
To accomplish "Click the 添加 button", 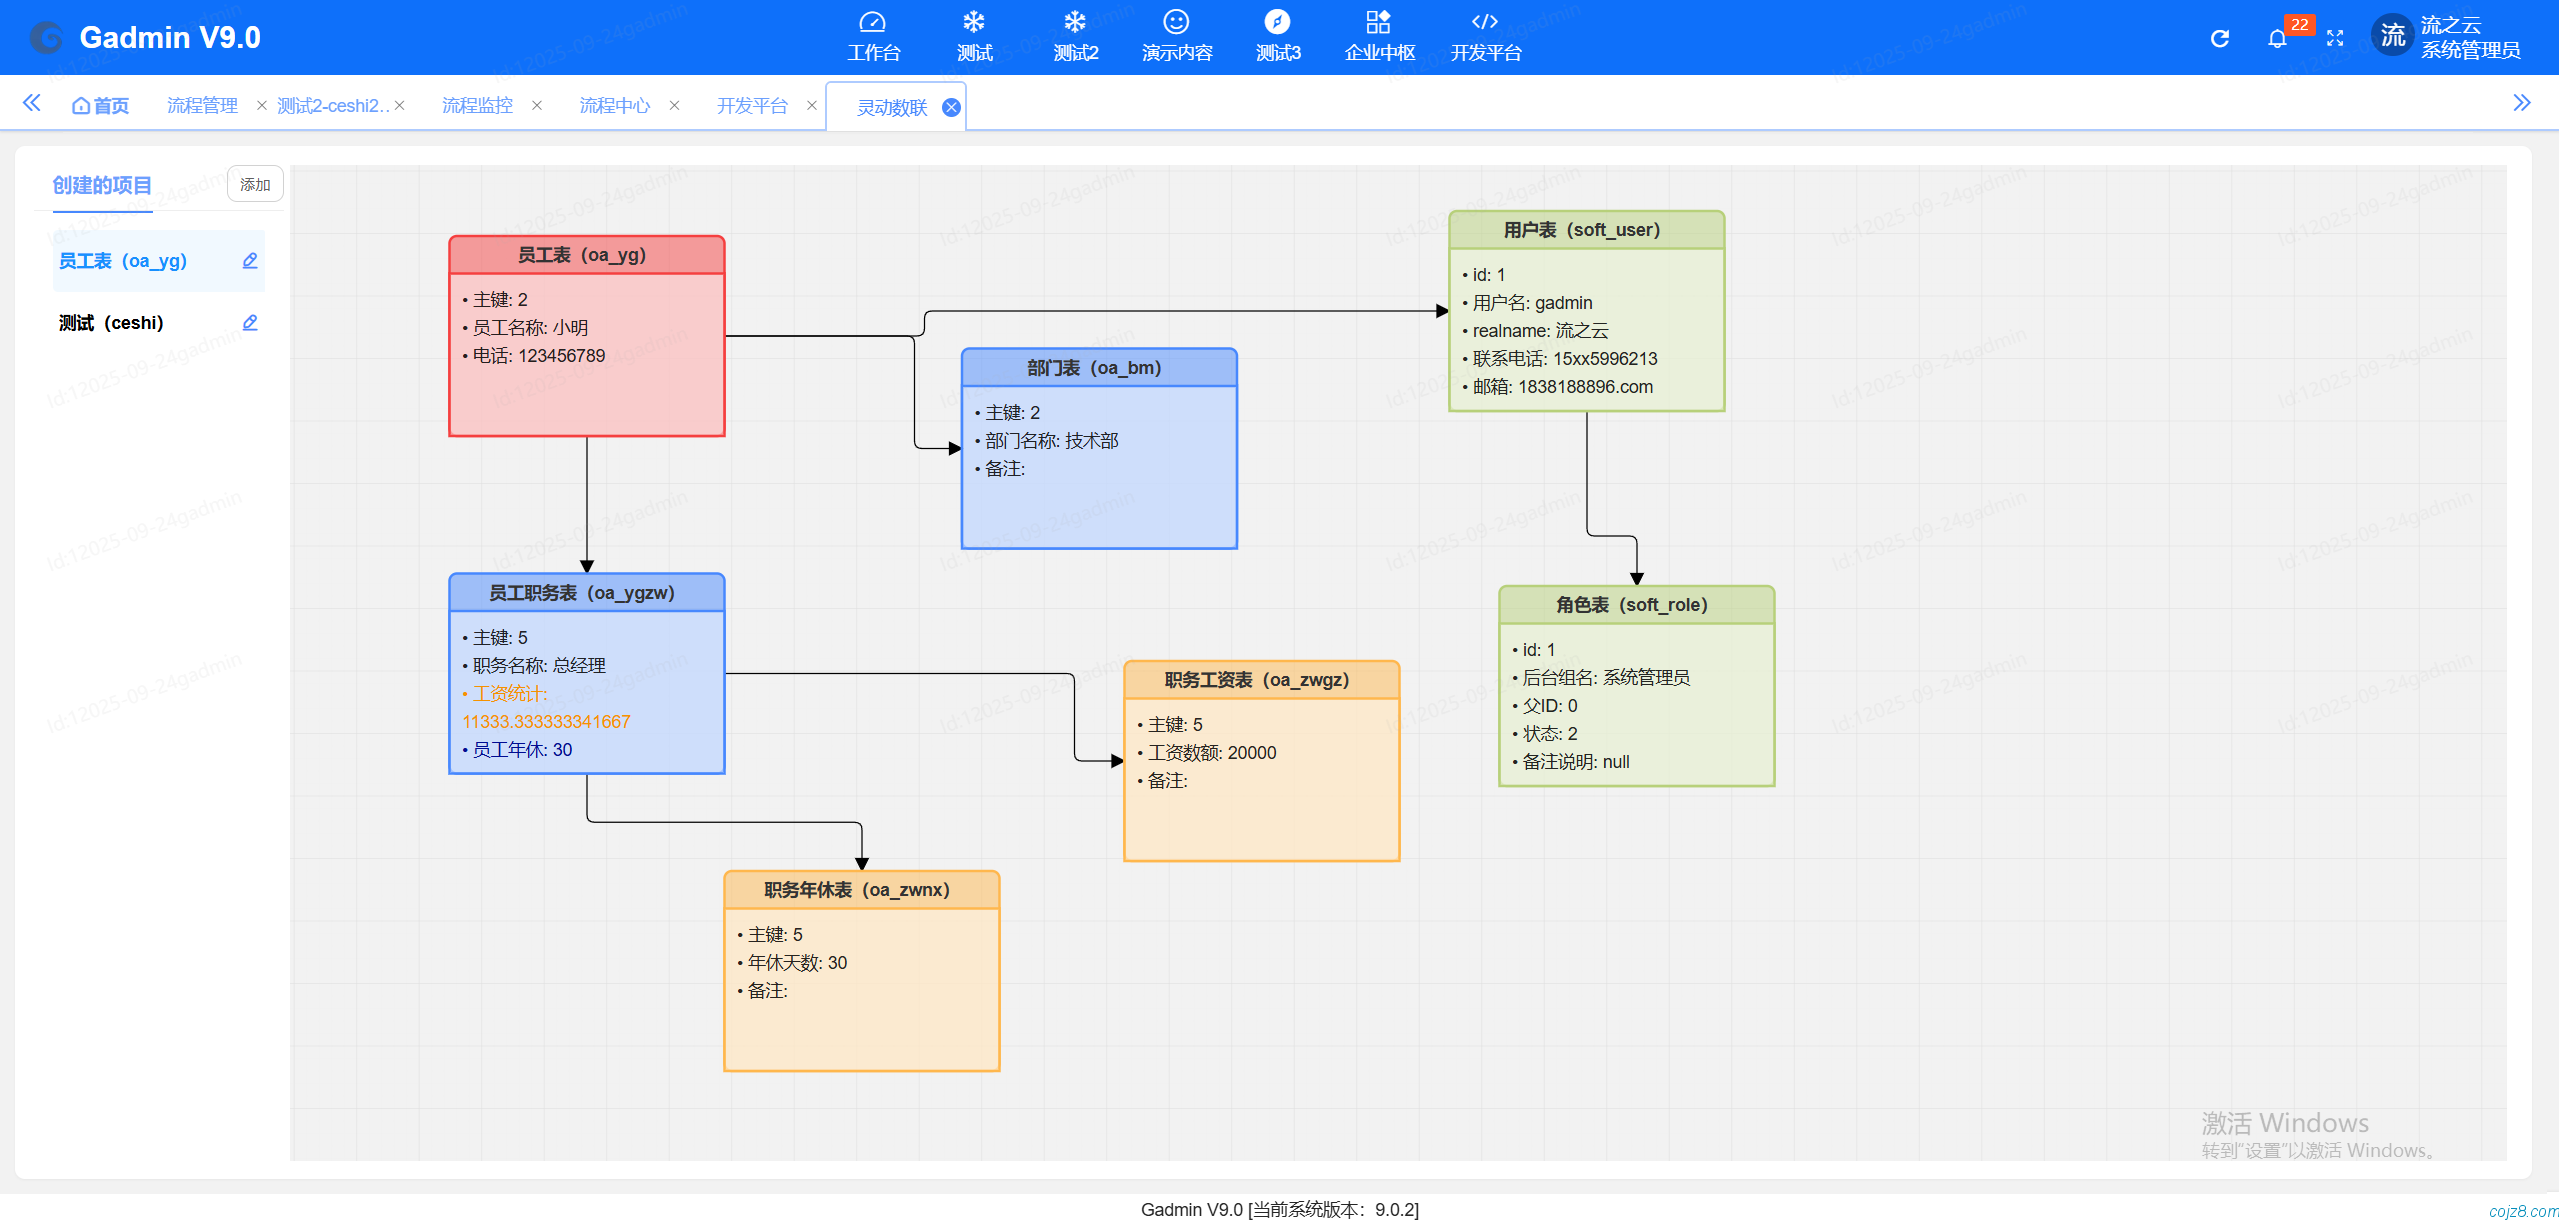I will click(x=255, y=185).
